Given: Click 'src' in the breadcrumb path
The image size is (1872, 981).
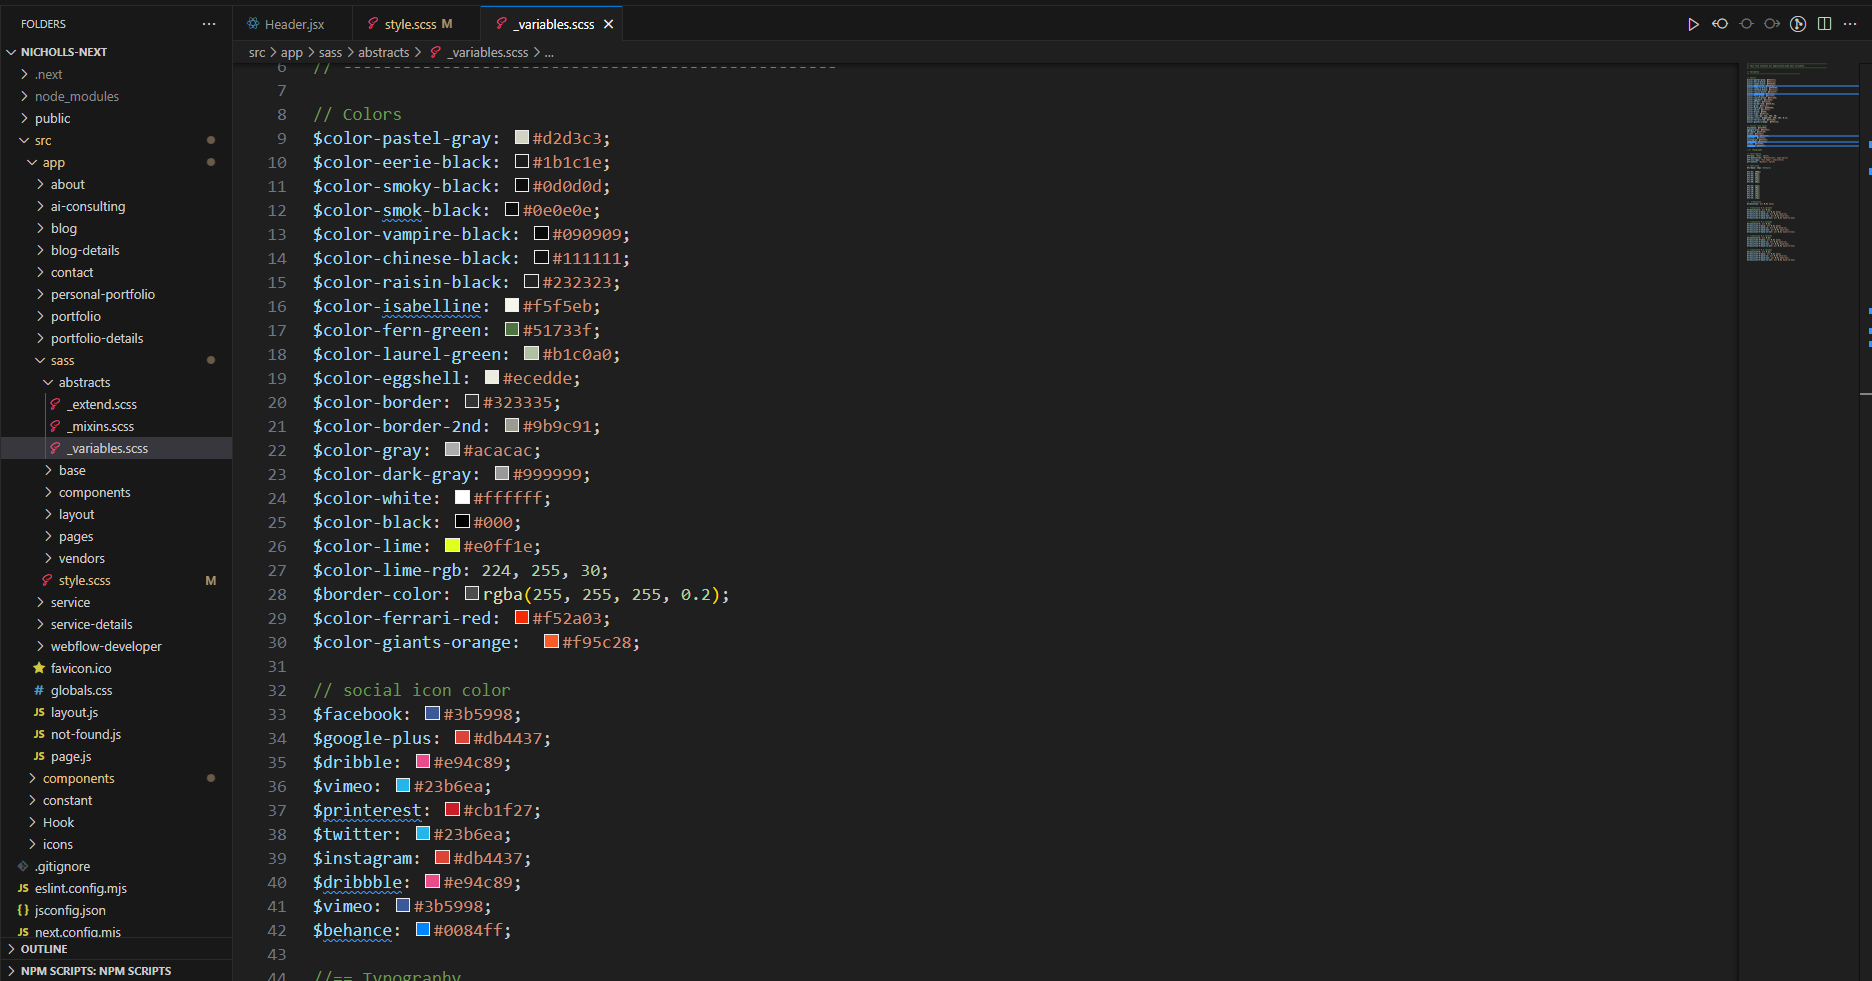Looking at the screenshot, I should pyautogui.click(x=257, y=52).
